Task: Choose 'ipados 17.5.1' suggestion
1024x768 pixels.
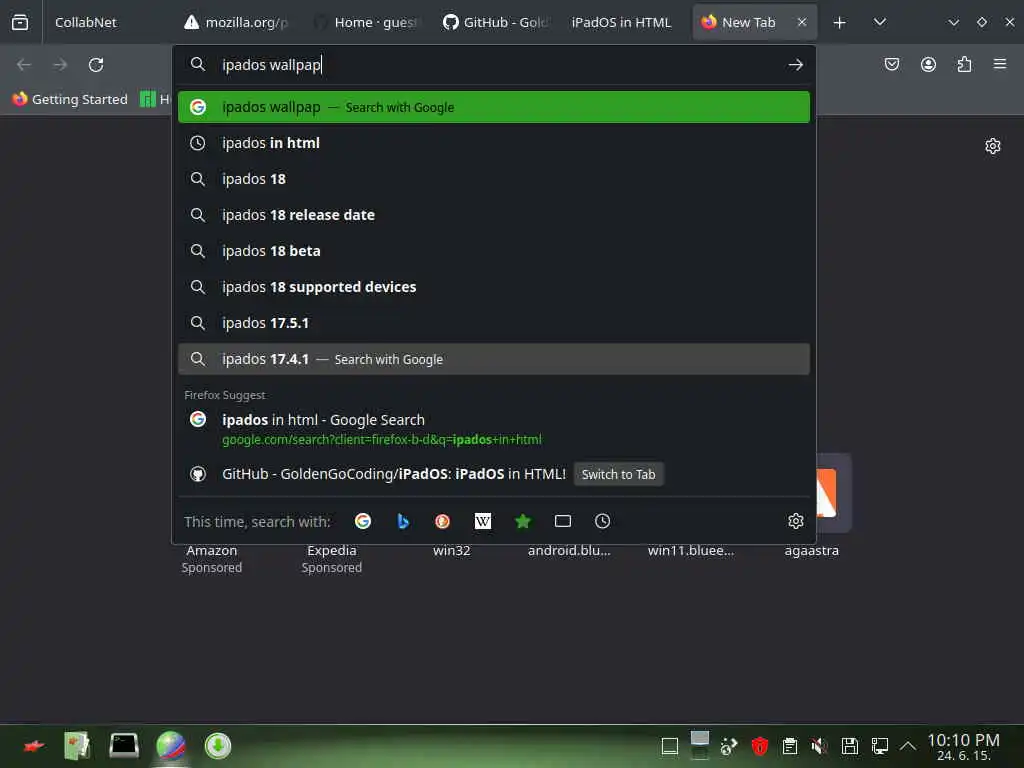Action: (x=494, y=323)
